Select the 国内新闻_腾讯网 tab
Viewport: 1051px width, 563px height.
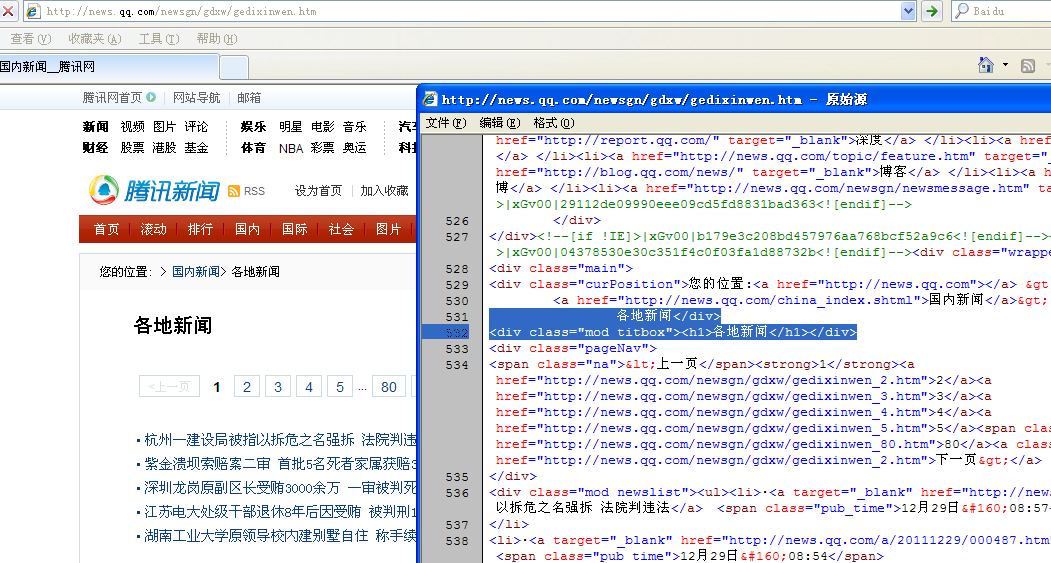107,67
